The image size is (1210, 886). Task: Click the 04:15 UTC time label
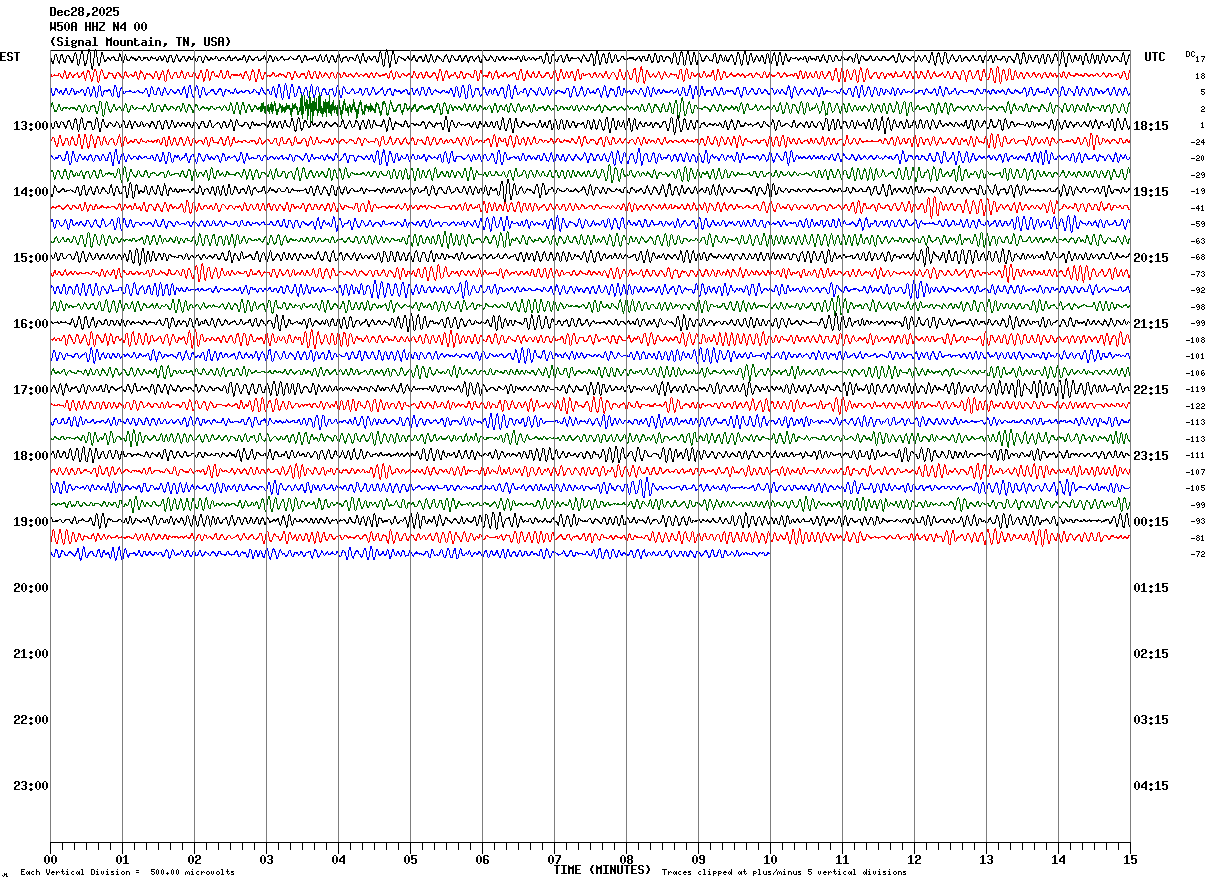coord(1151,786)
